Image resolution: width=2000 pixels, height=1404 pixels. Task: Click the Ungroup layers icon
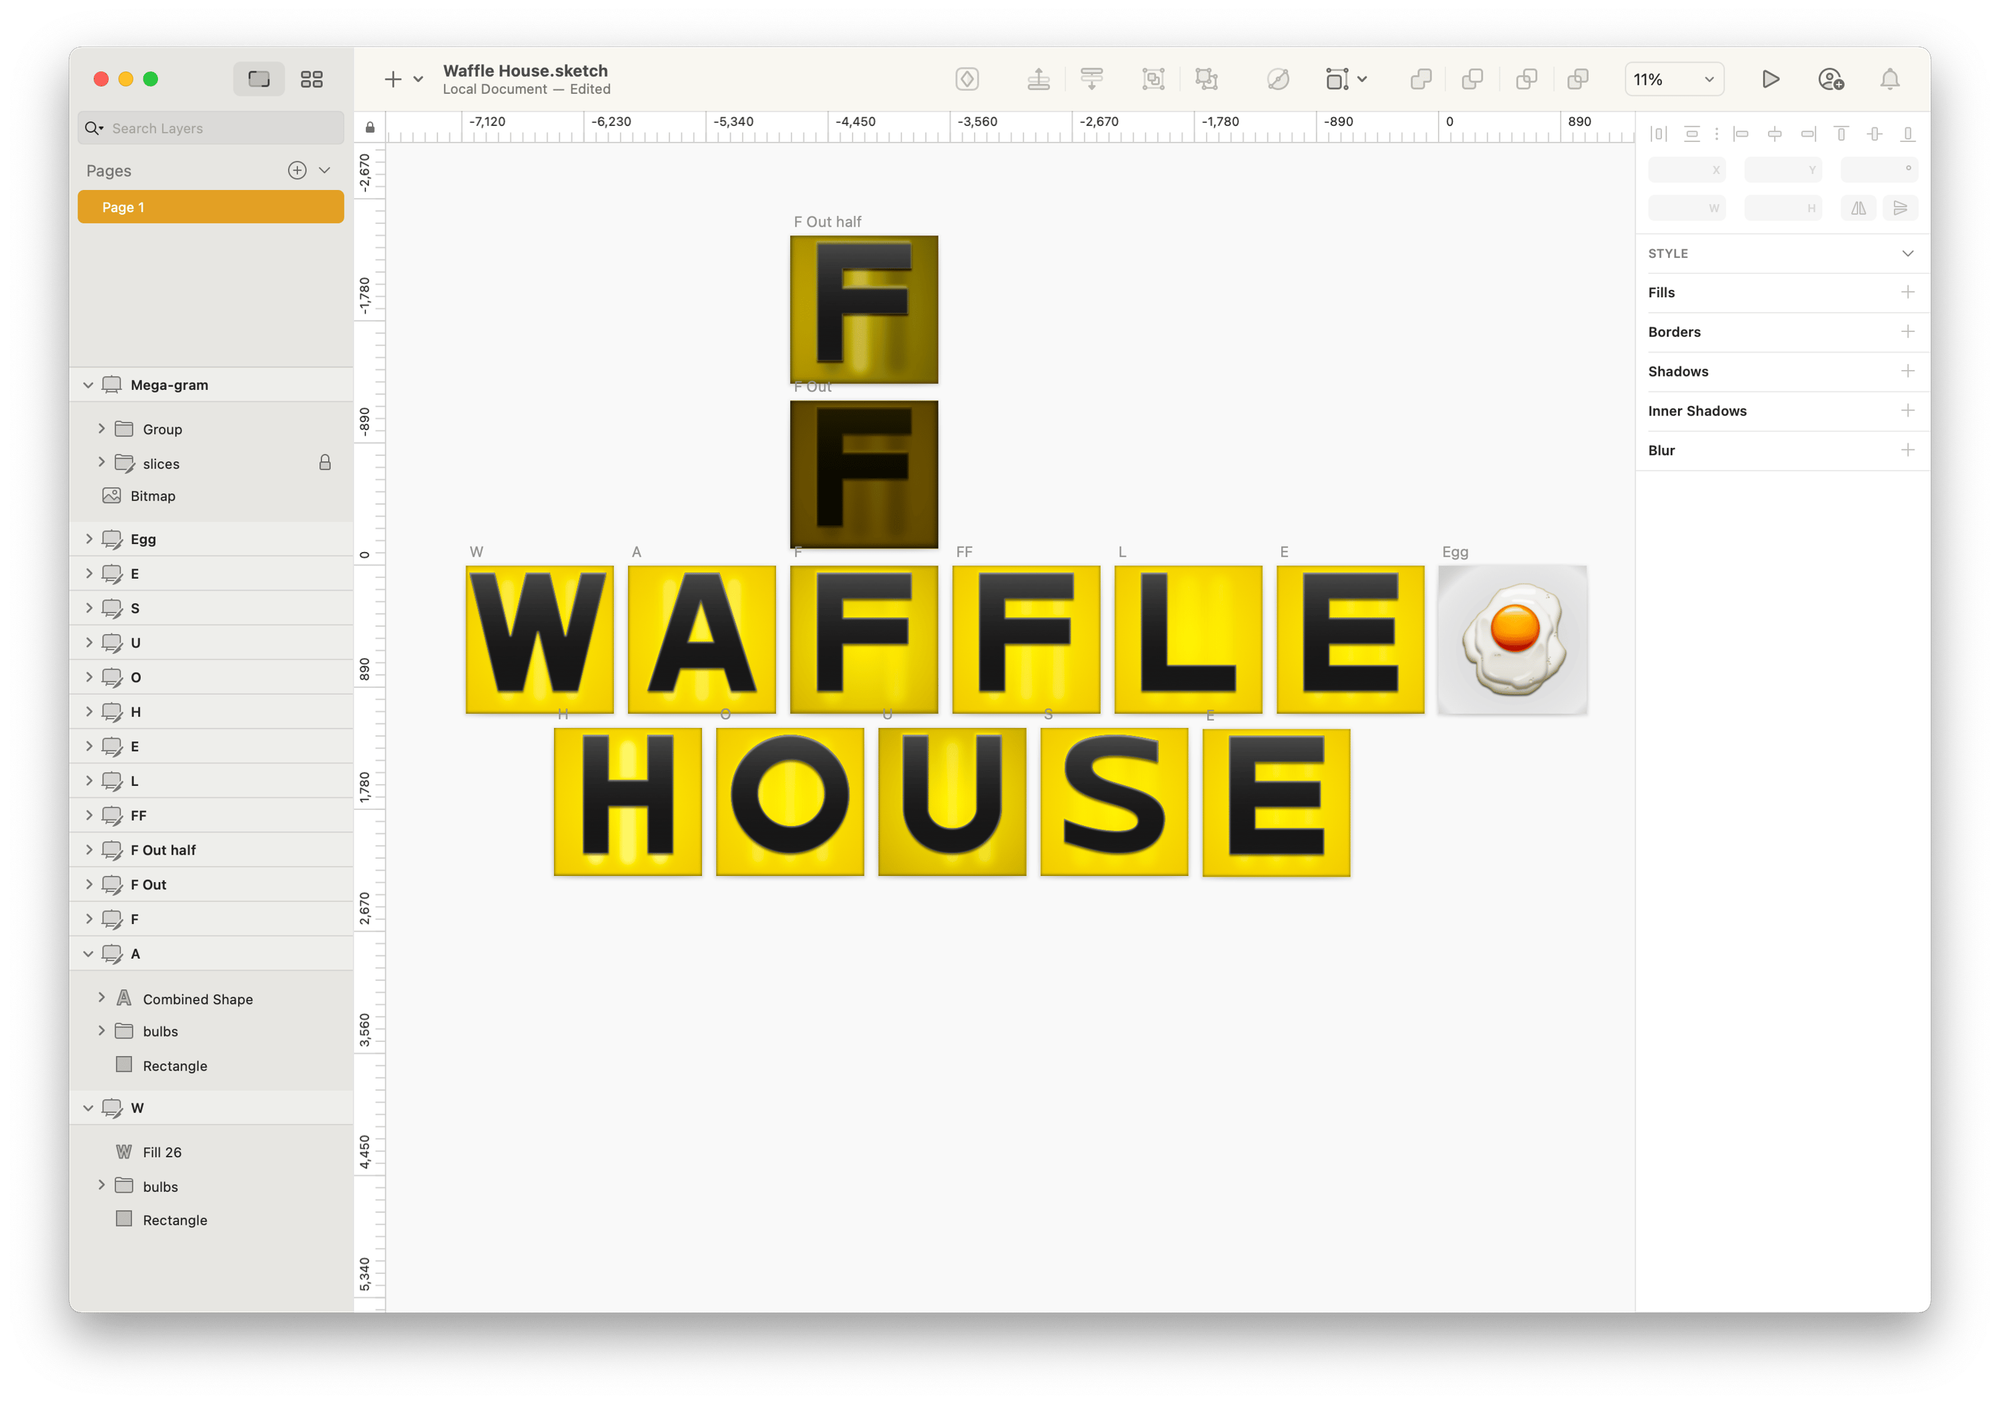coord(1207,79)
